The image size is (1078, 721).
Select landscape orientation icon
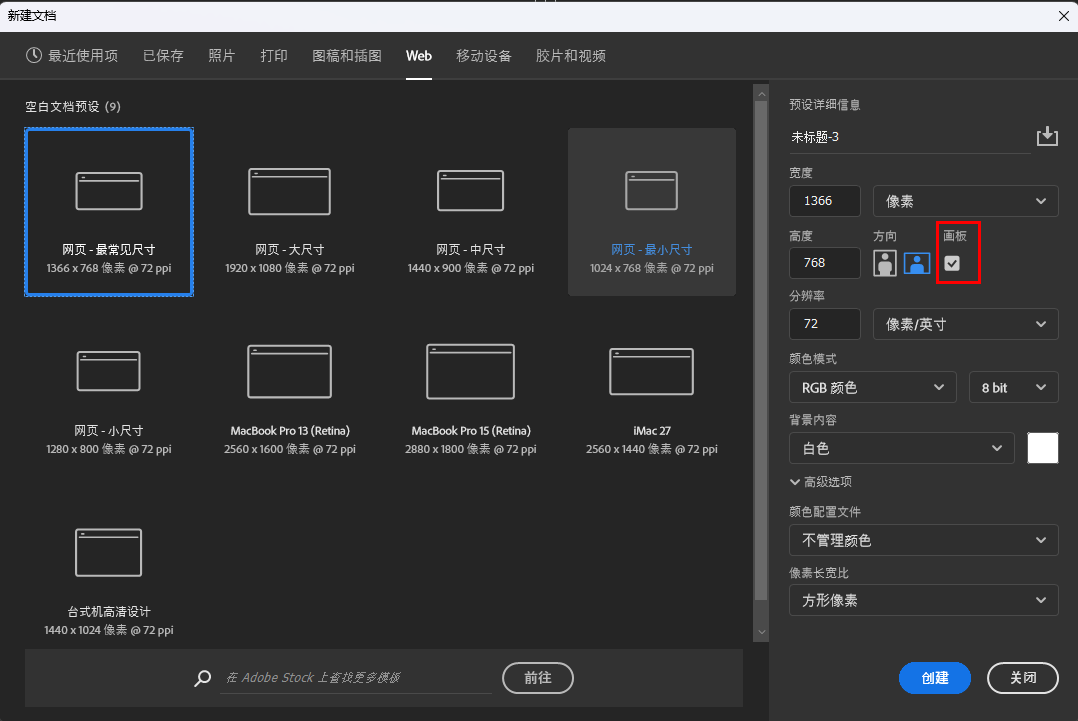click(x=916, y=263)
